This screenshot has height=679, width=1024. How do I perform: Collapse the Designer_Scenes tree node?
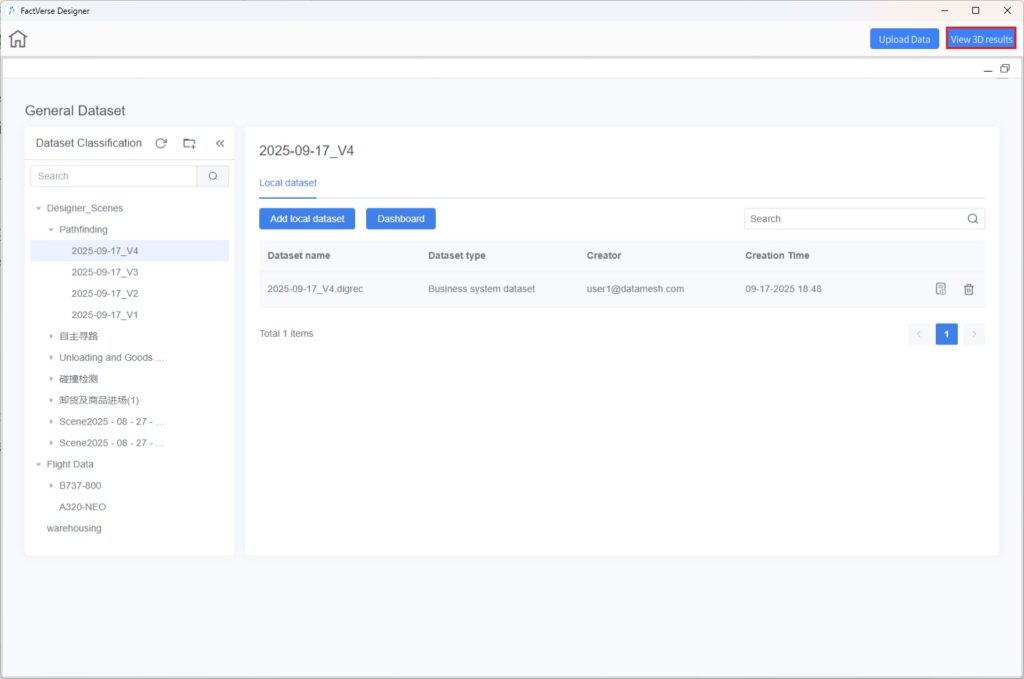click(38, 209)
